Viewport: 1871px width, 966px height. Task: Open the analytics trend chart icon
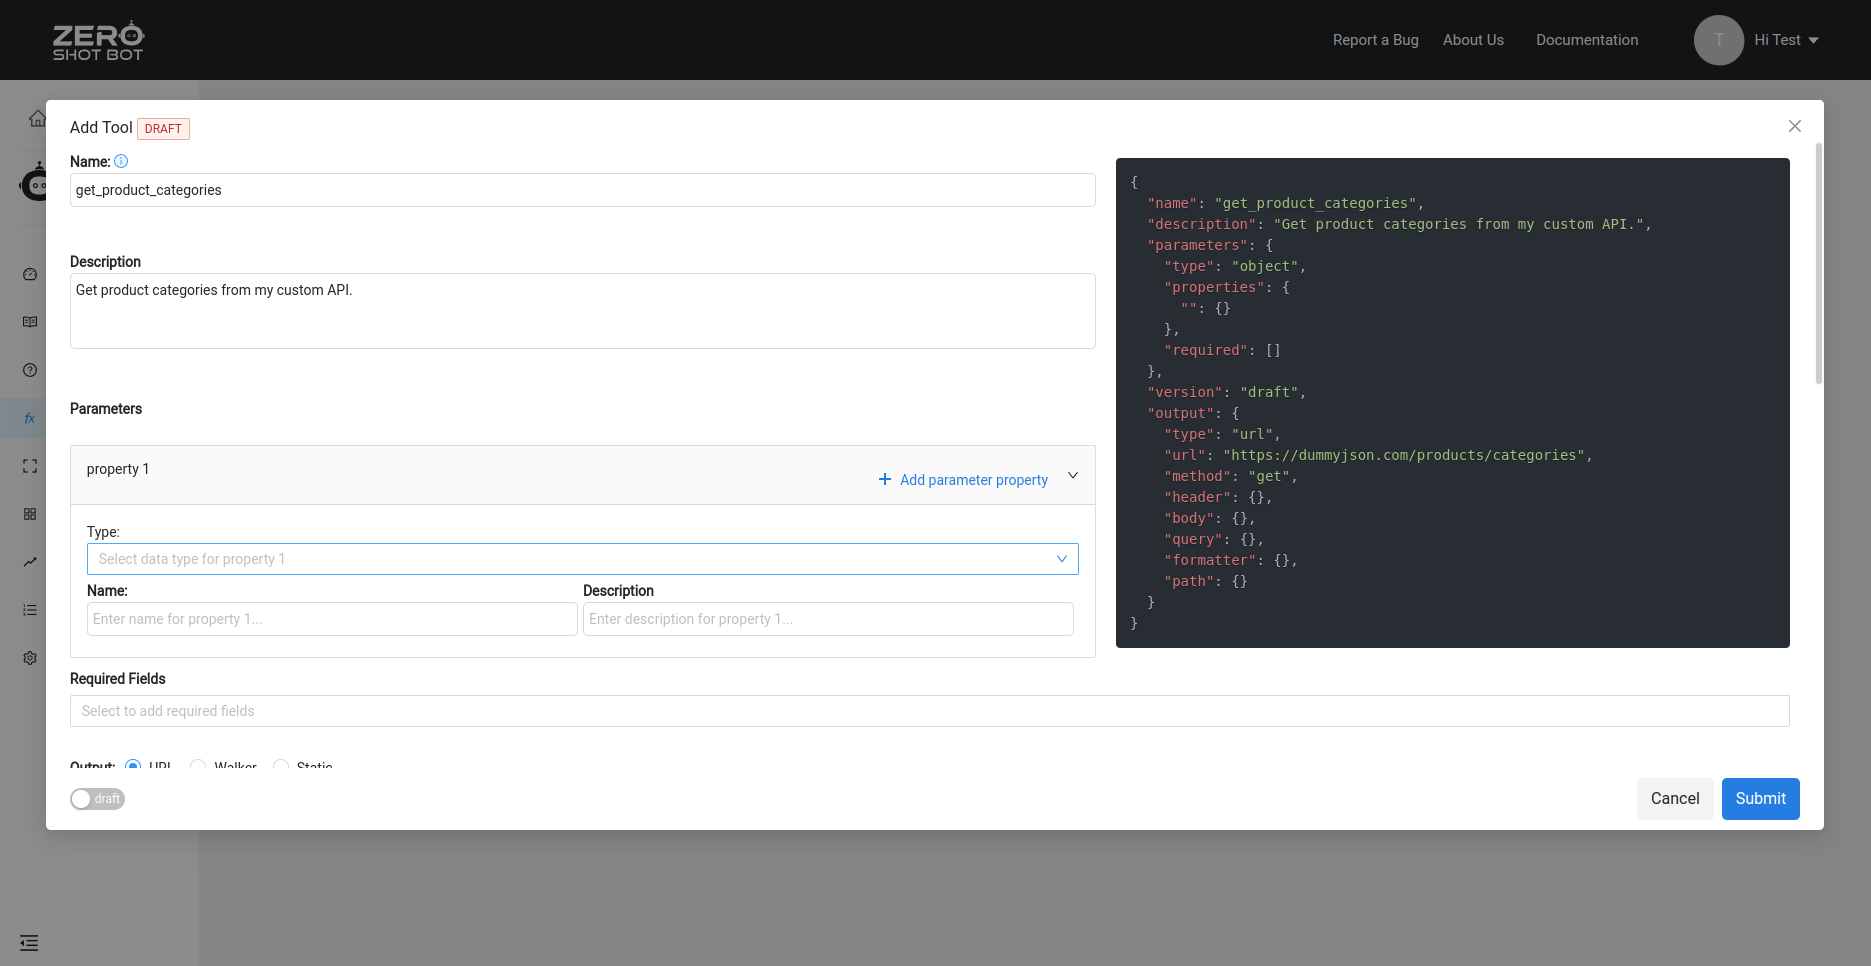click(x=30, y=562)
